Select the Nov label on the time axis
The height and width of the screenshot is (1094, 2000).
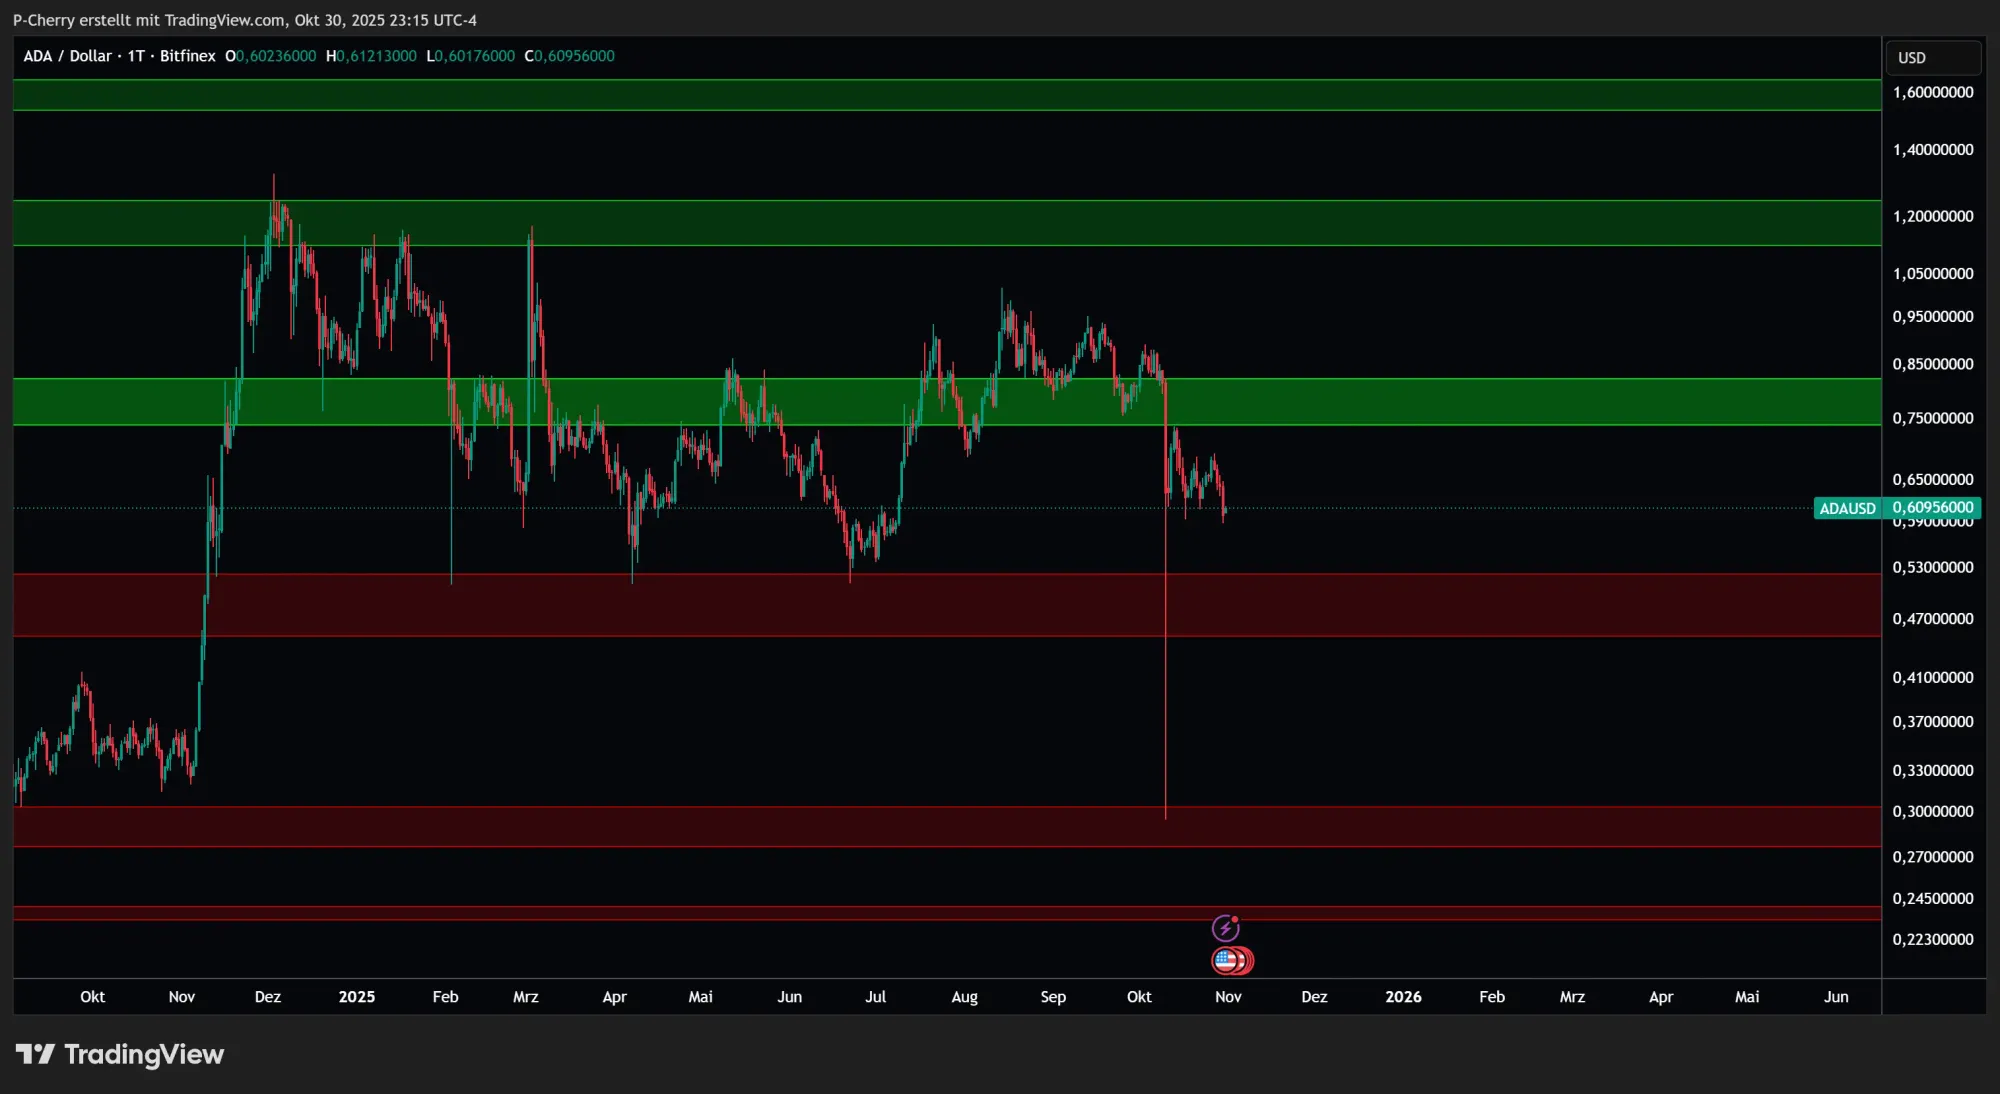coord(1227,997)
